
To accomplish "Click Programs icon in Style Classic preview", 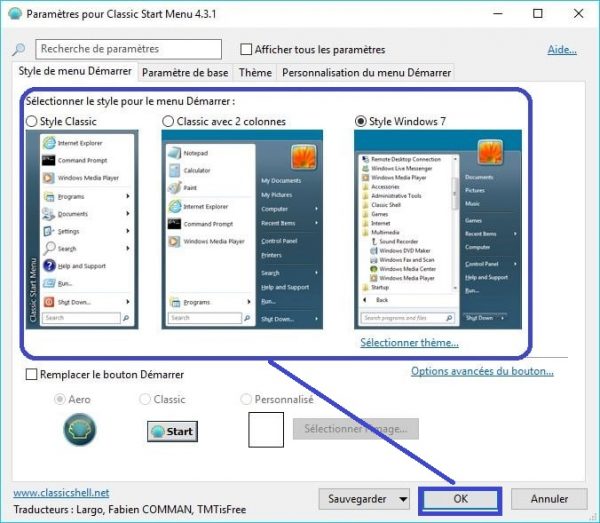I will point(49,197).
